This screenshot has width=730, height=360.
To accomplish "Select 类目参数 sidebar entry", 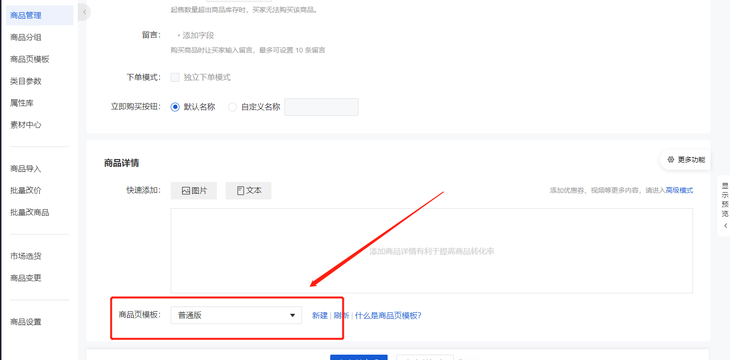I will (x=26, y=81).
